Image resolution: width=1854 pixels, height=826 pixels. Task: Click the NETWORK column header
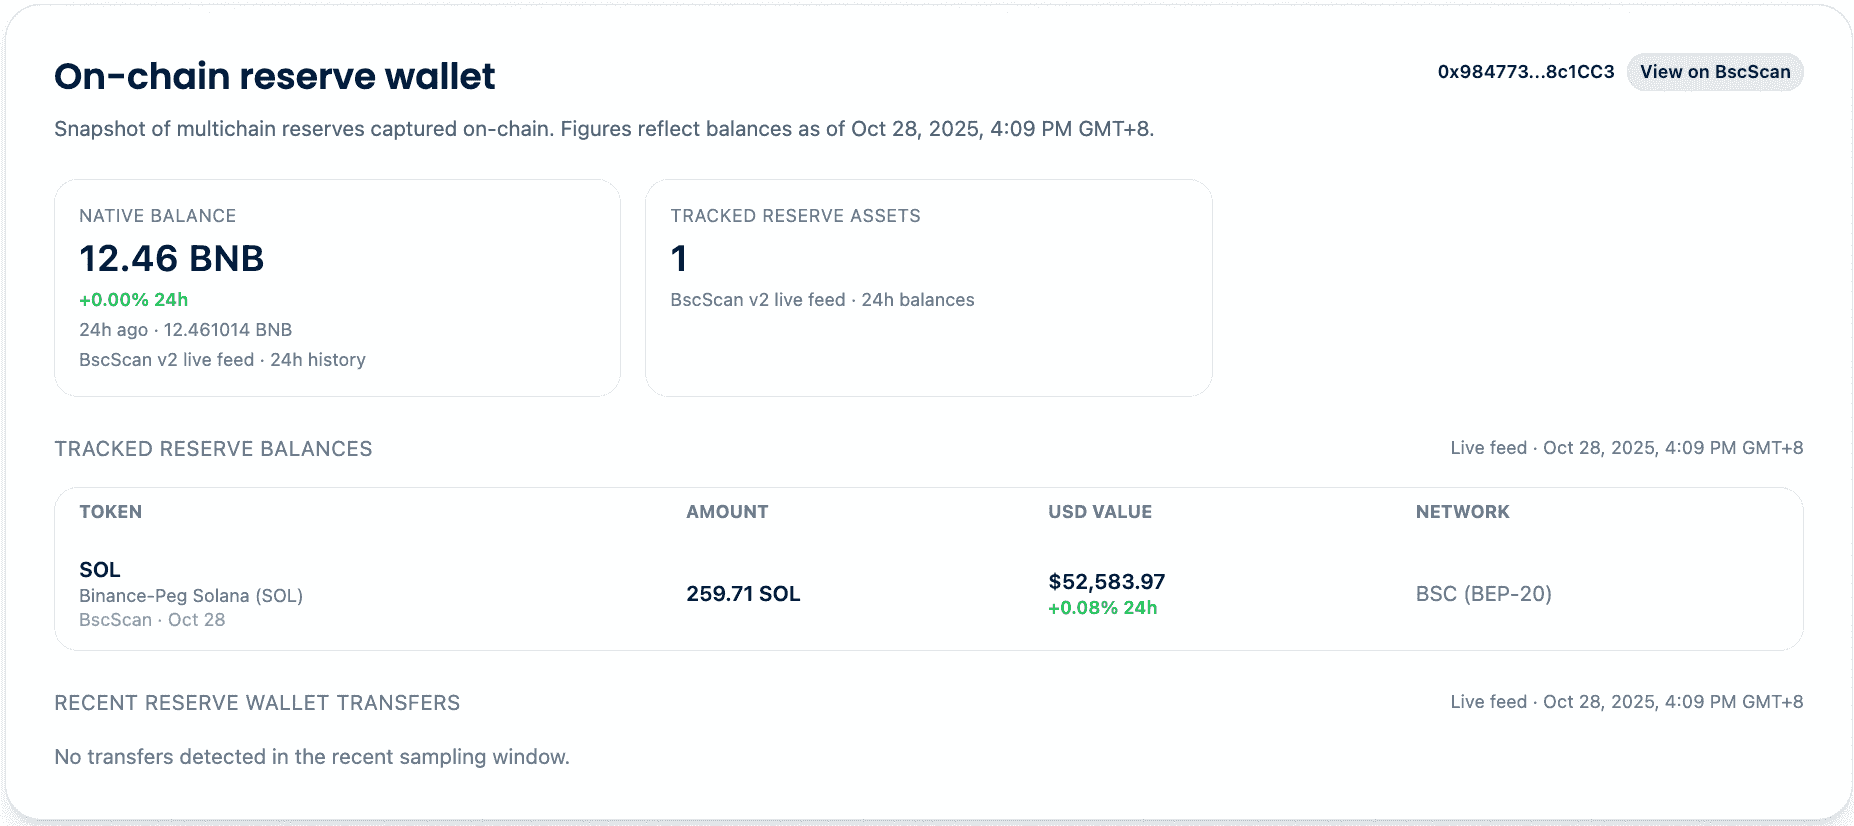[x=1462, y=512]
